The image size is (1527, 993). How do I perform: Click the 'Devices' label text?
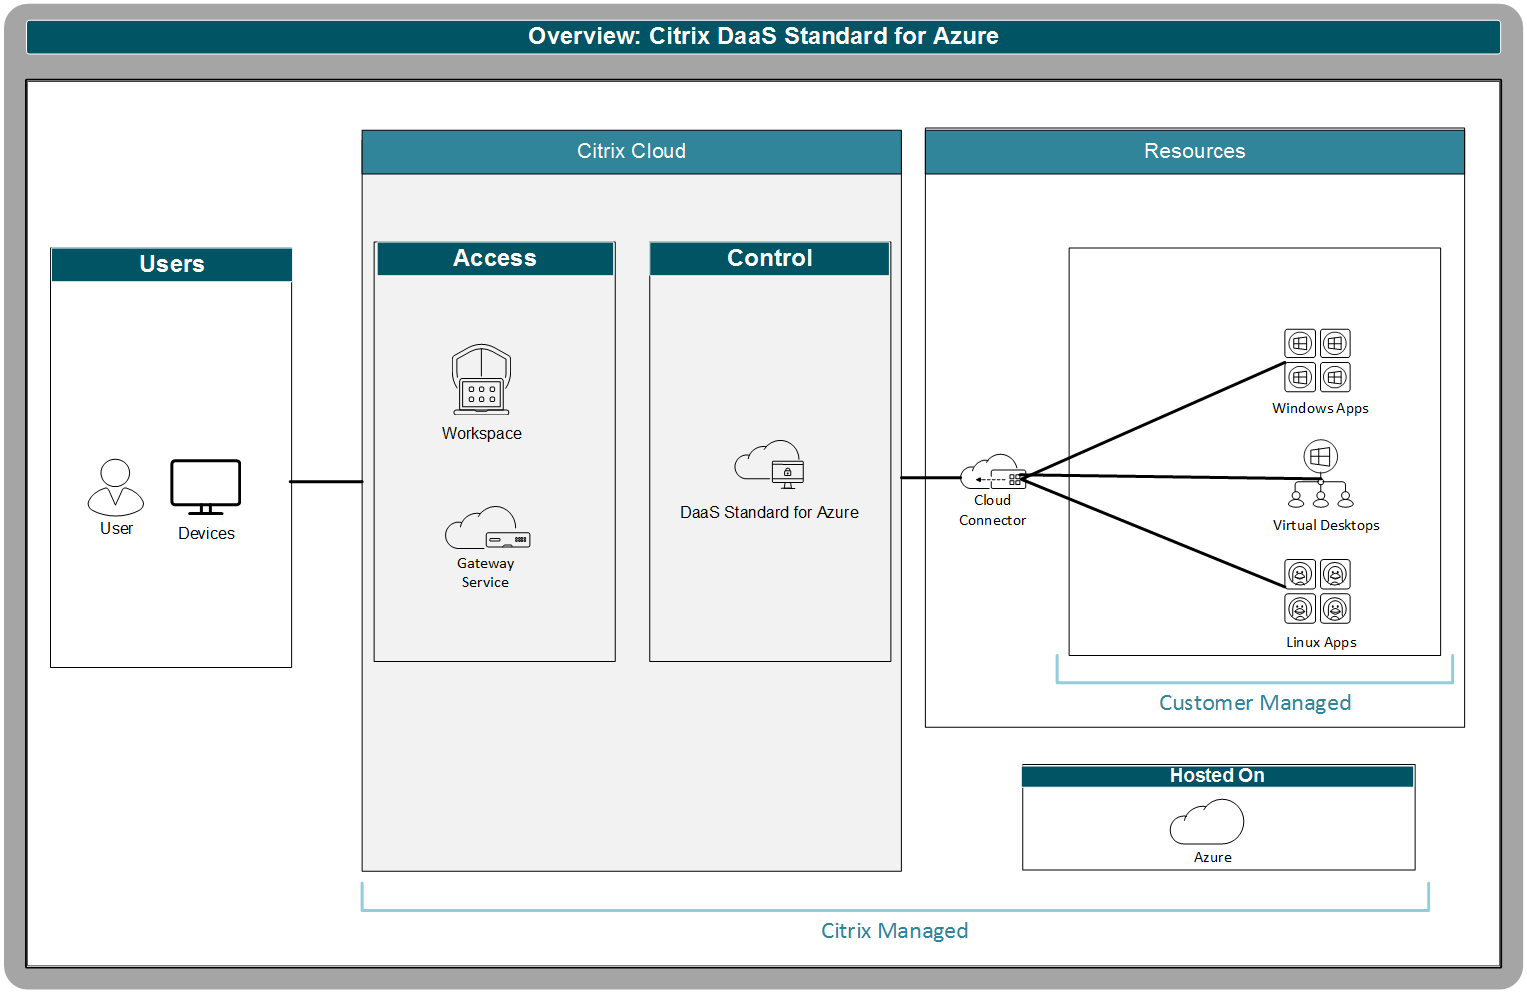click(x=206, y=534)
